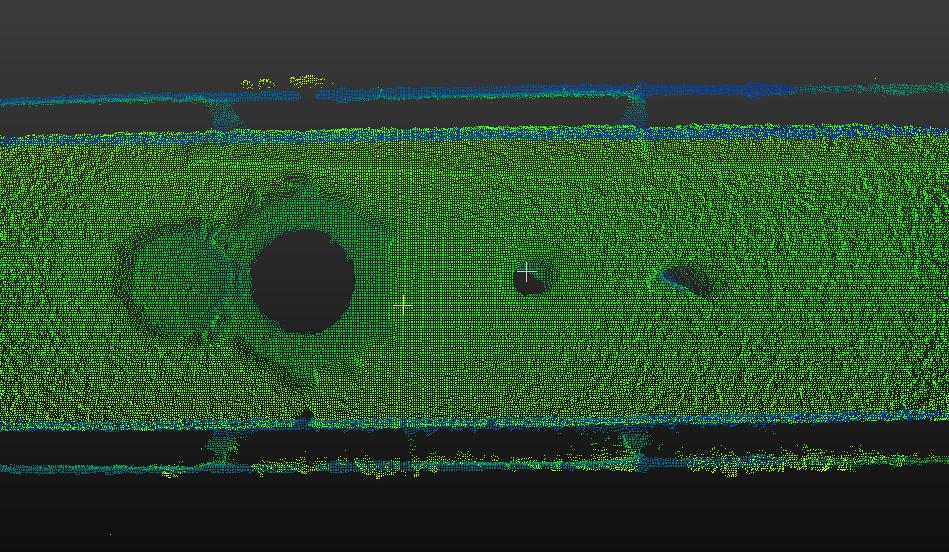Click the upper-right bracket joining rail and surface
The height and width of the screenshot is (552, 949).
click(x=632, y=110)
